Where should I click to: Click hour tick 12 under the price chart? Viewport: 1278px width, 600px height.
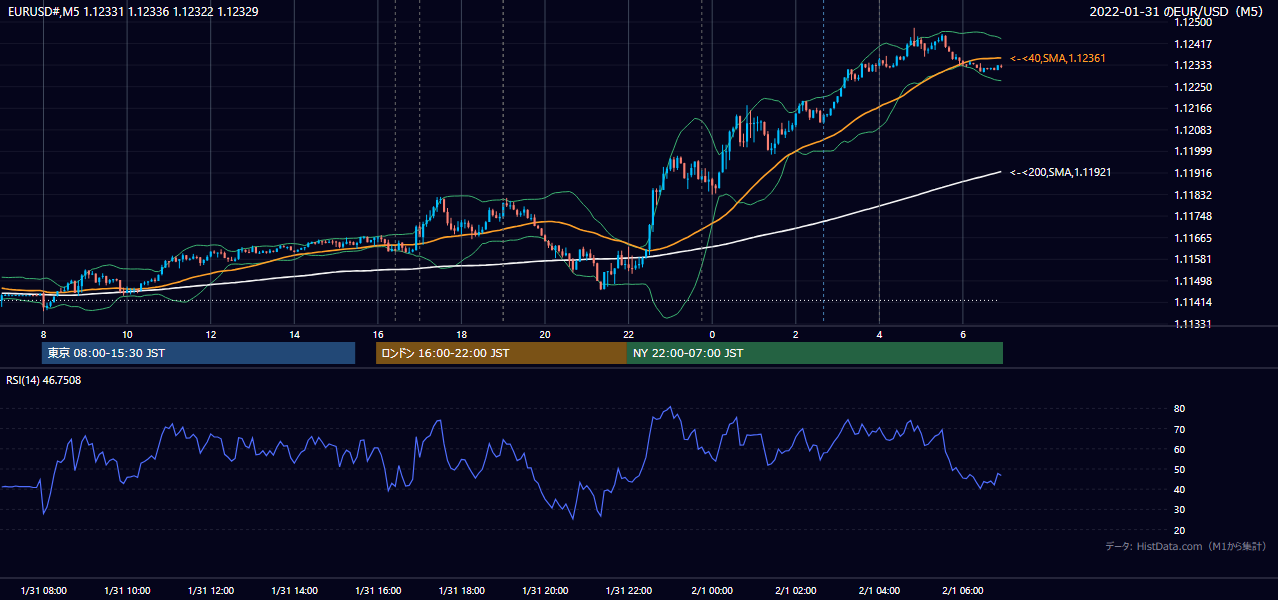[x=210, y=334]
